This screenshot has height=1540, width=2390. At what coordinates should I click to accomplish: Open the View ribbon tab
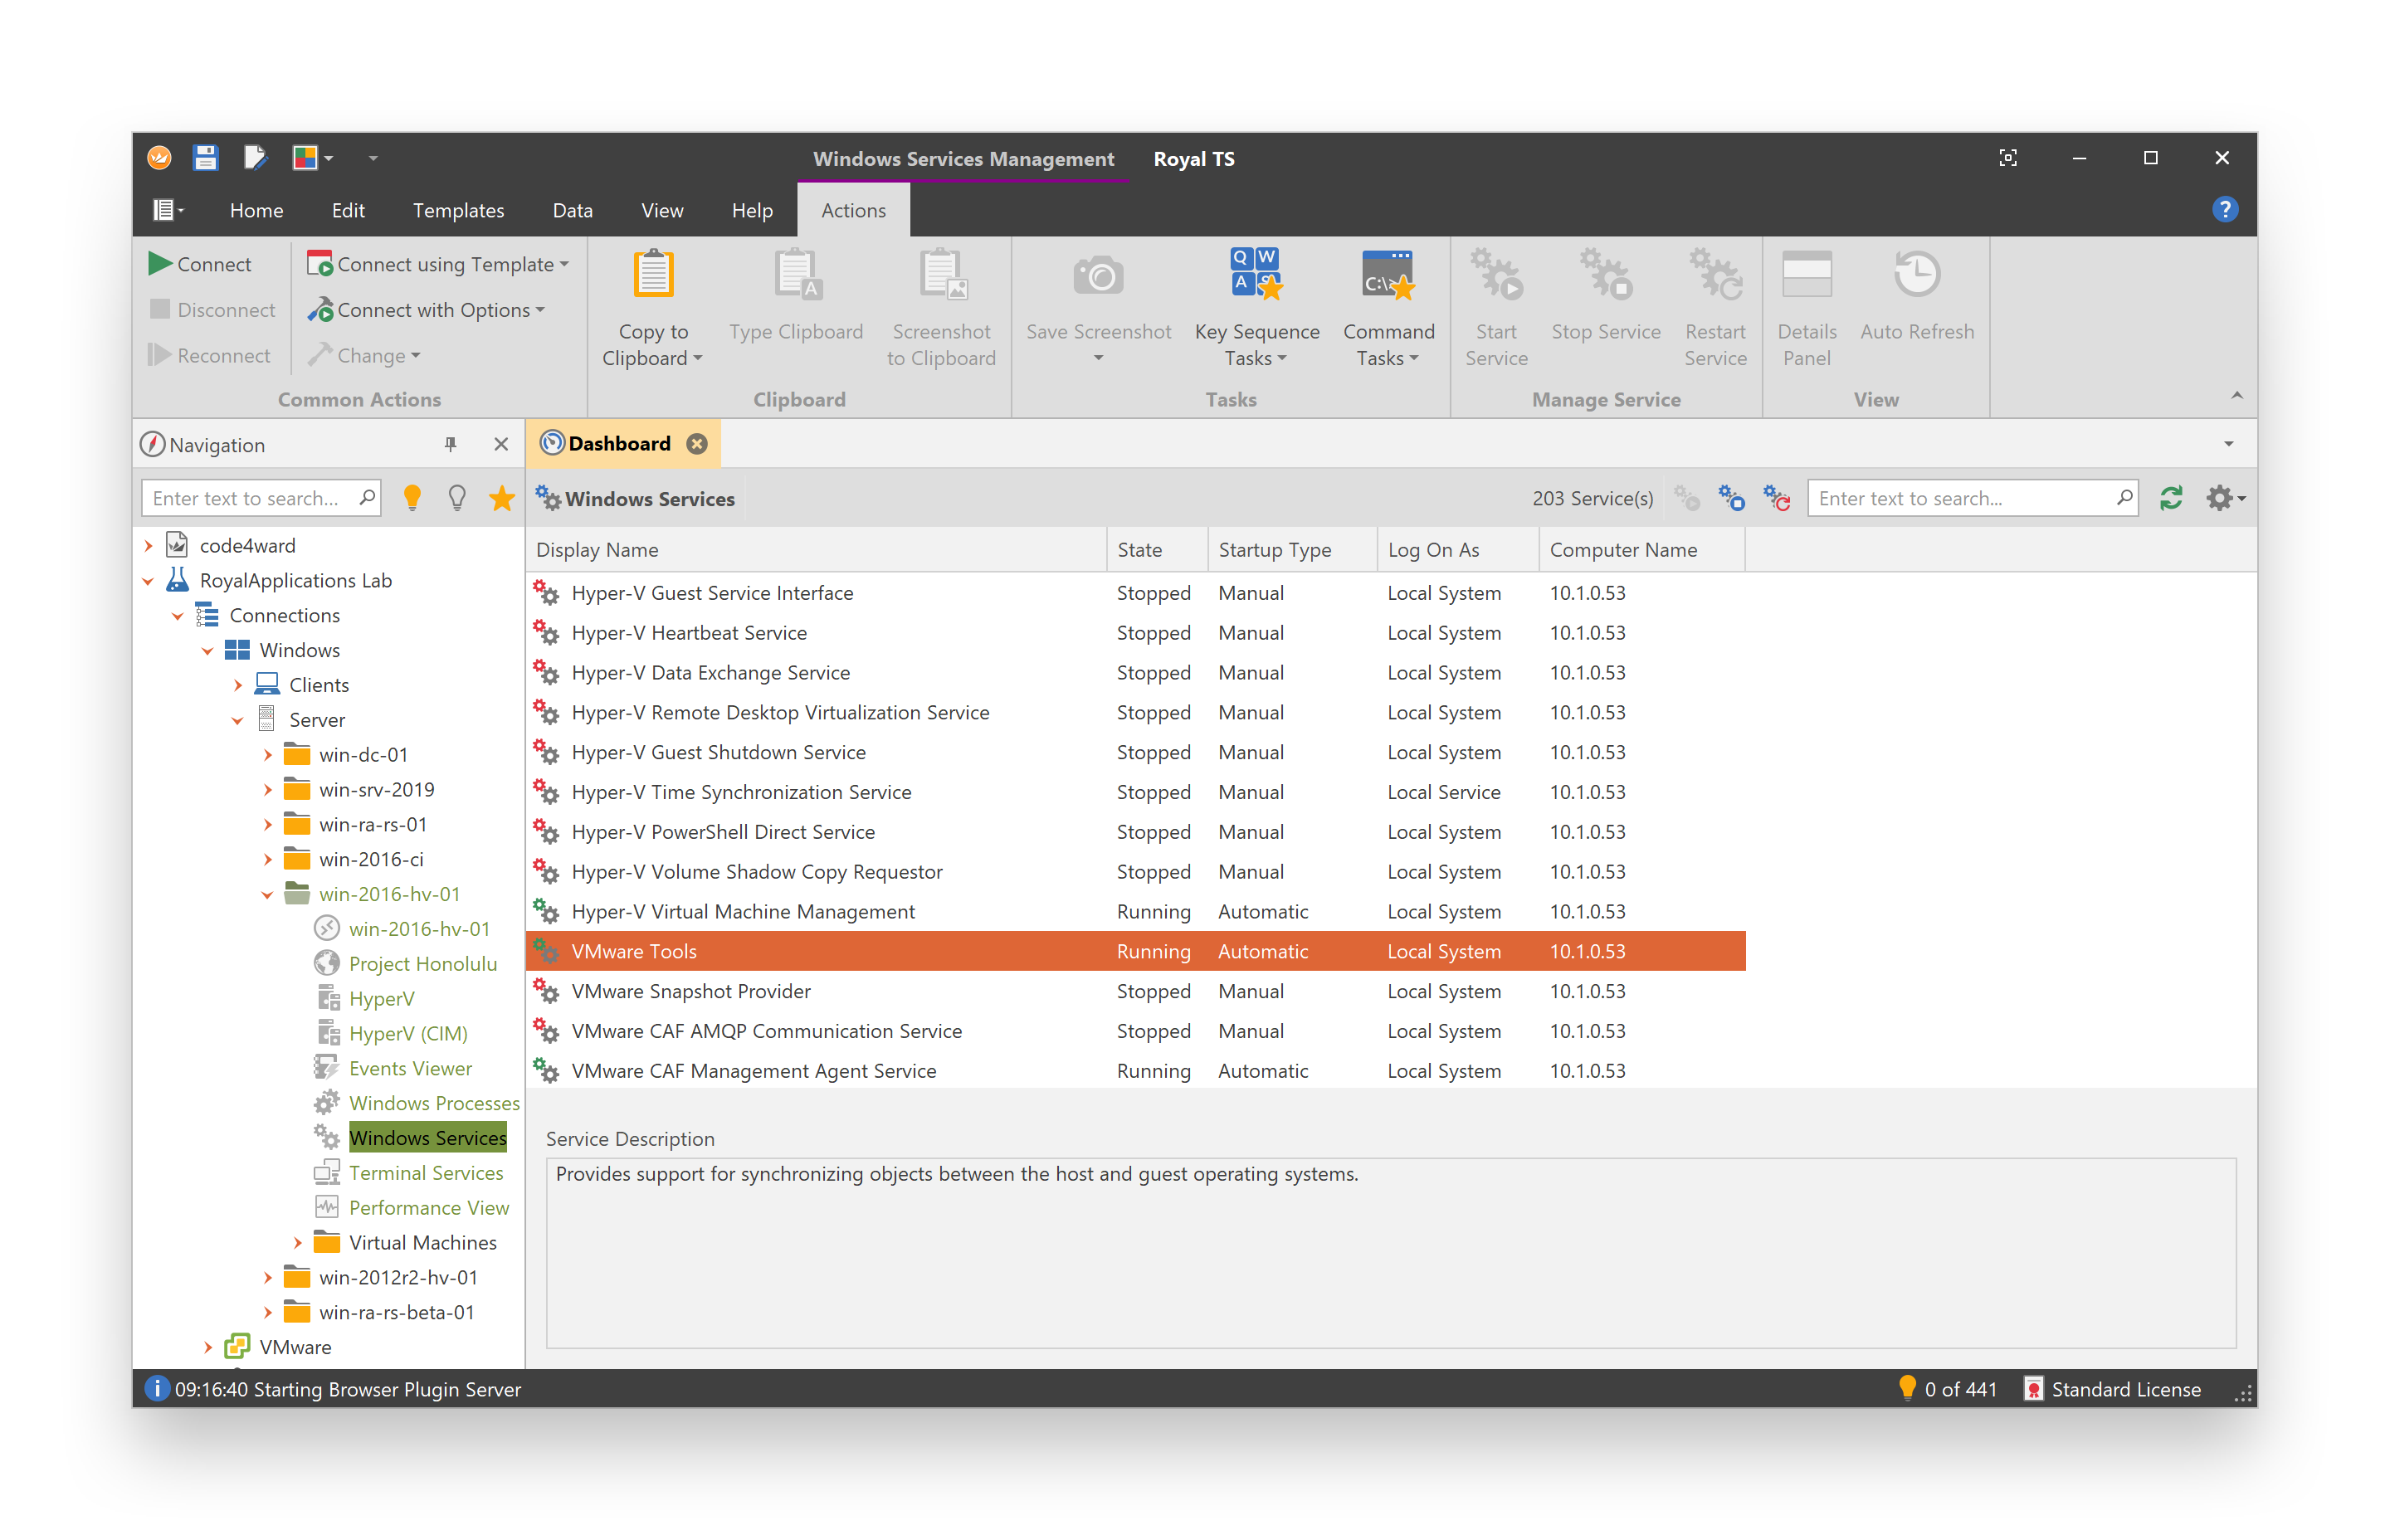(x=662, y=210)
